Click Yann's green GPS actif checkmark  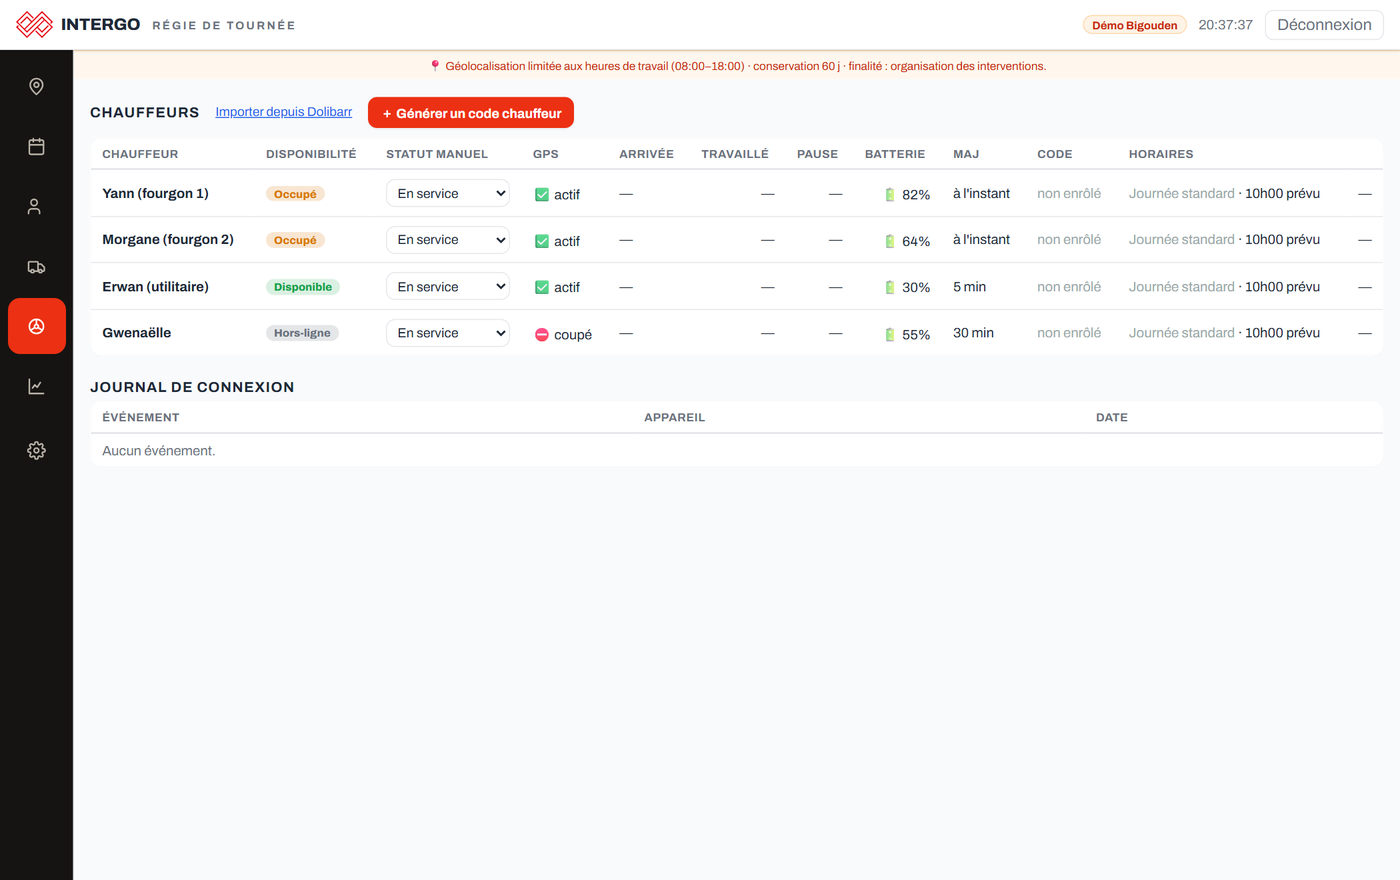click(542, 195)
